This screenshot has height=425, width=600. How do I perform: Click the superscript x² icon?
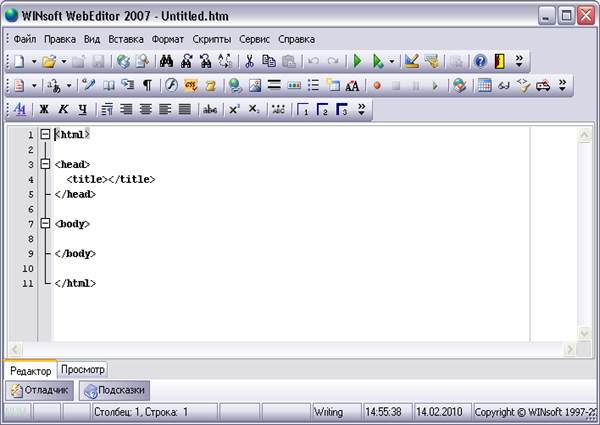[x=234, y=109]
